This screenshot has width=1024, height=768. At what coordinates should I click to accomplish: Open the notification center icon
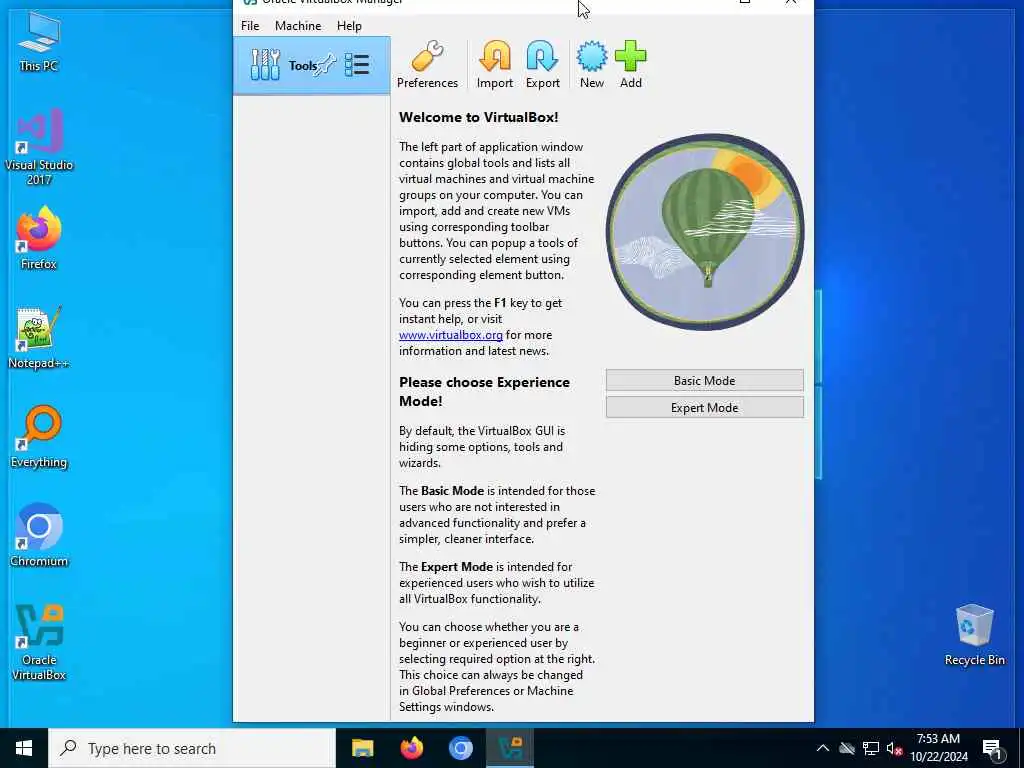pos(992,749)
